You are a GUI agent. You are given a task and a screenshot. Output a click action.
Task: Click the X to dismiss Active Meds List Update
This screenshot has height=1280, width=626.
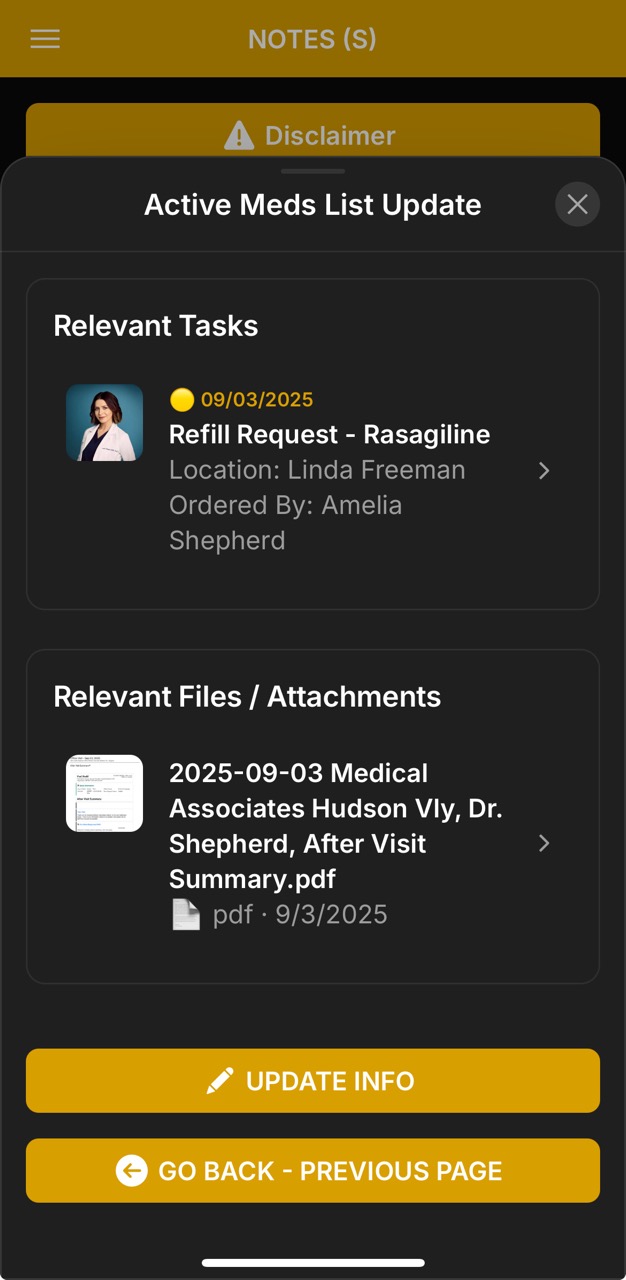pos(577,204)
